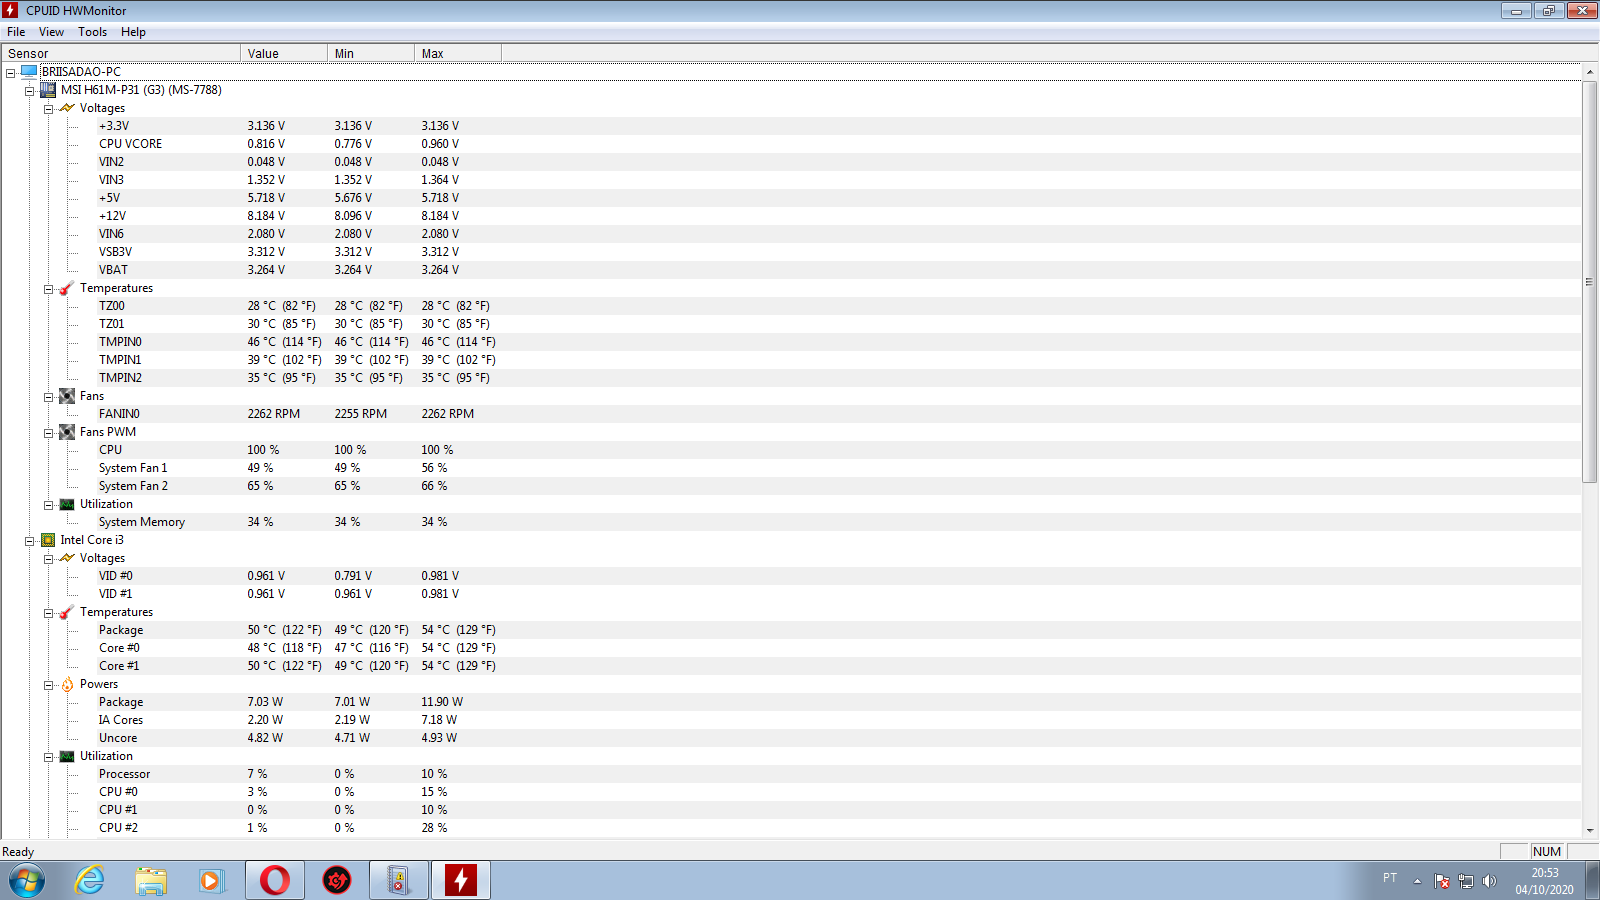Select the +12V voltage row
Image resolution: width=1600 pixels, height=900 pixels.
[x=790, y=216]
